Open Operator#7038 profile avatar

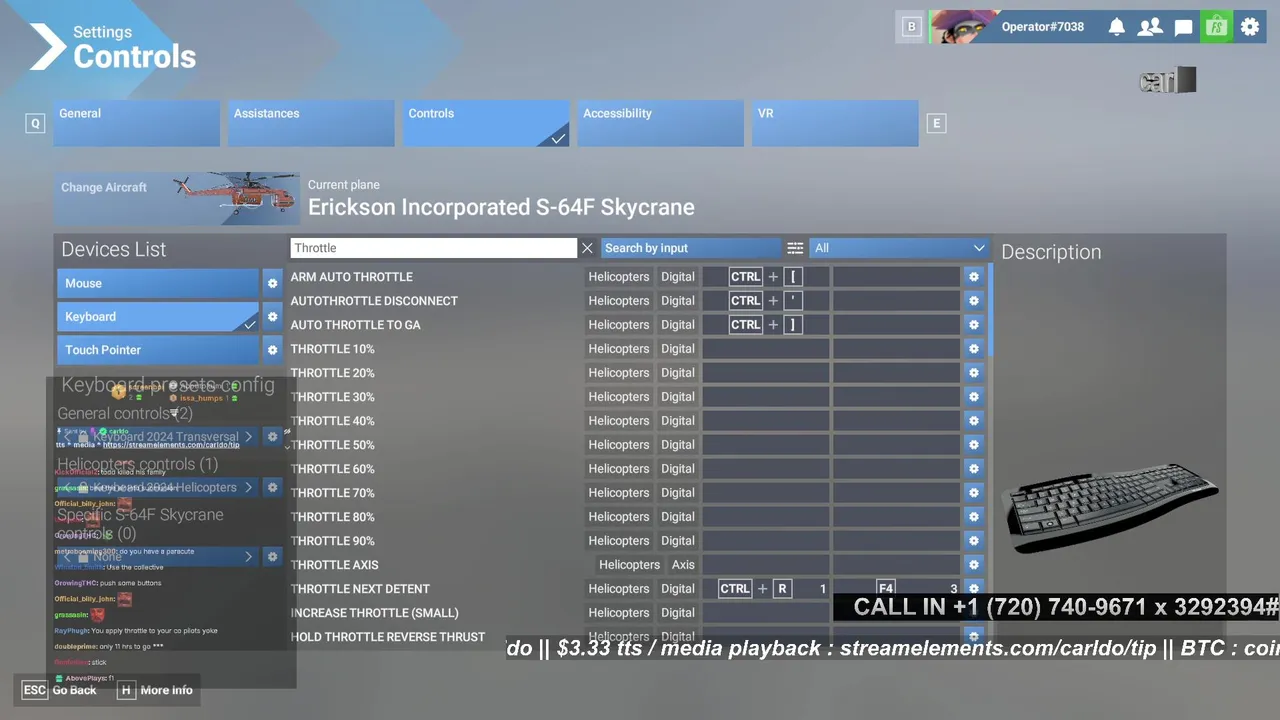(964, 27)
